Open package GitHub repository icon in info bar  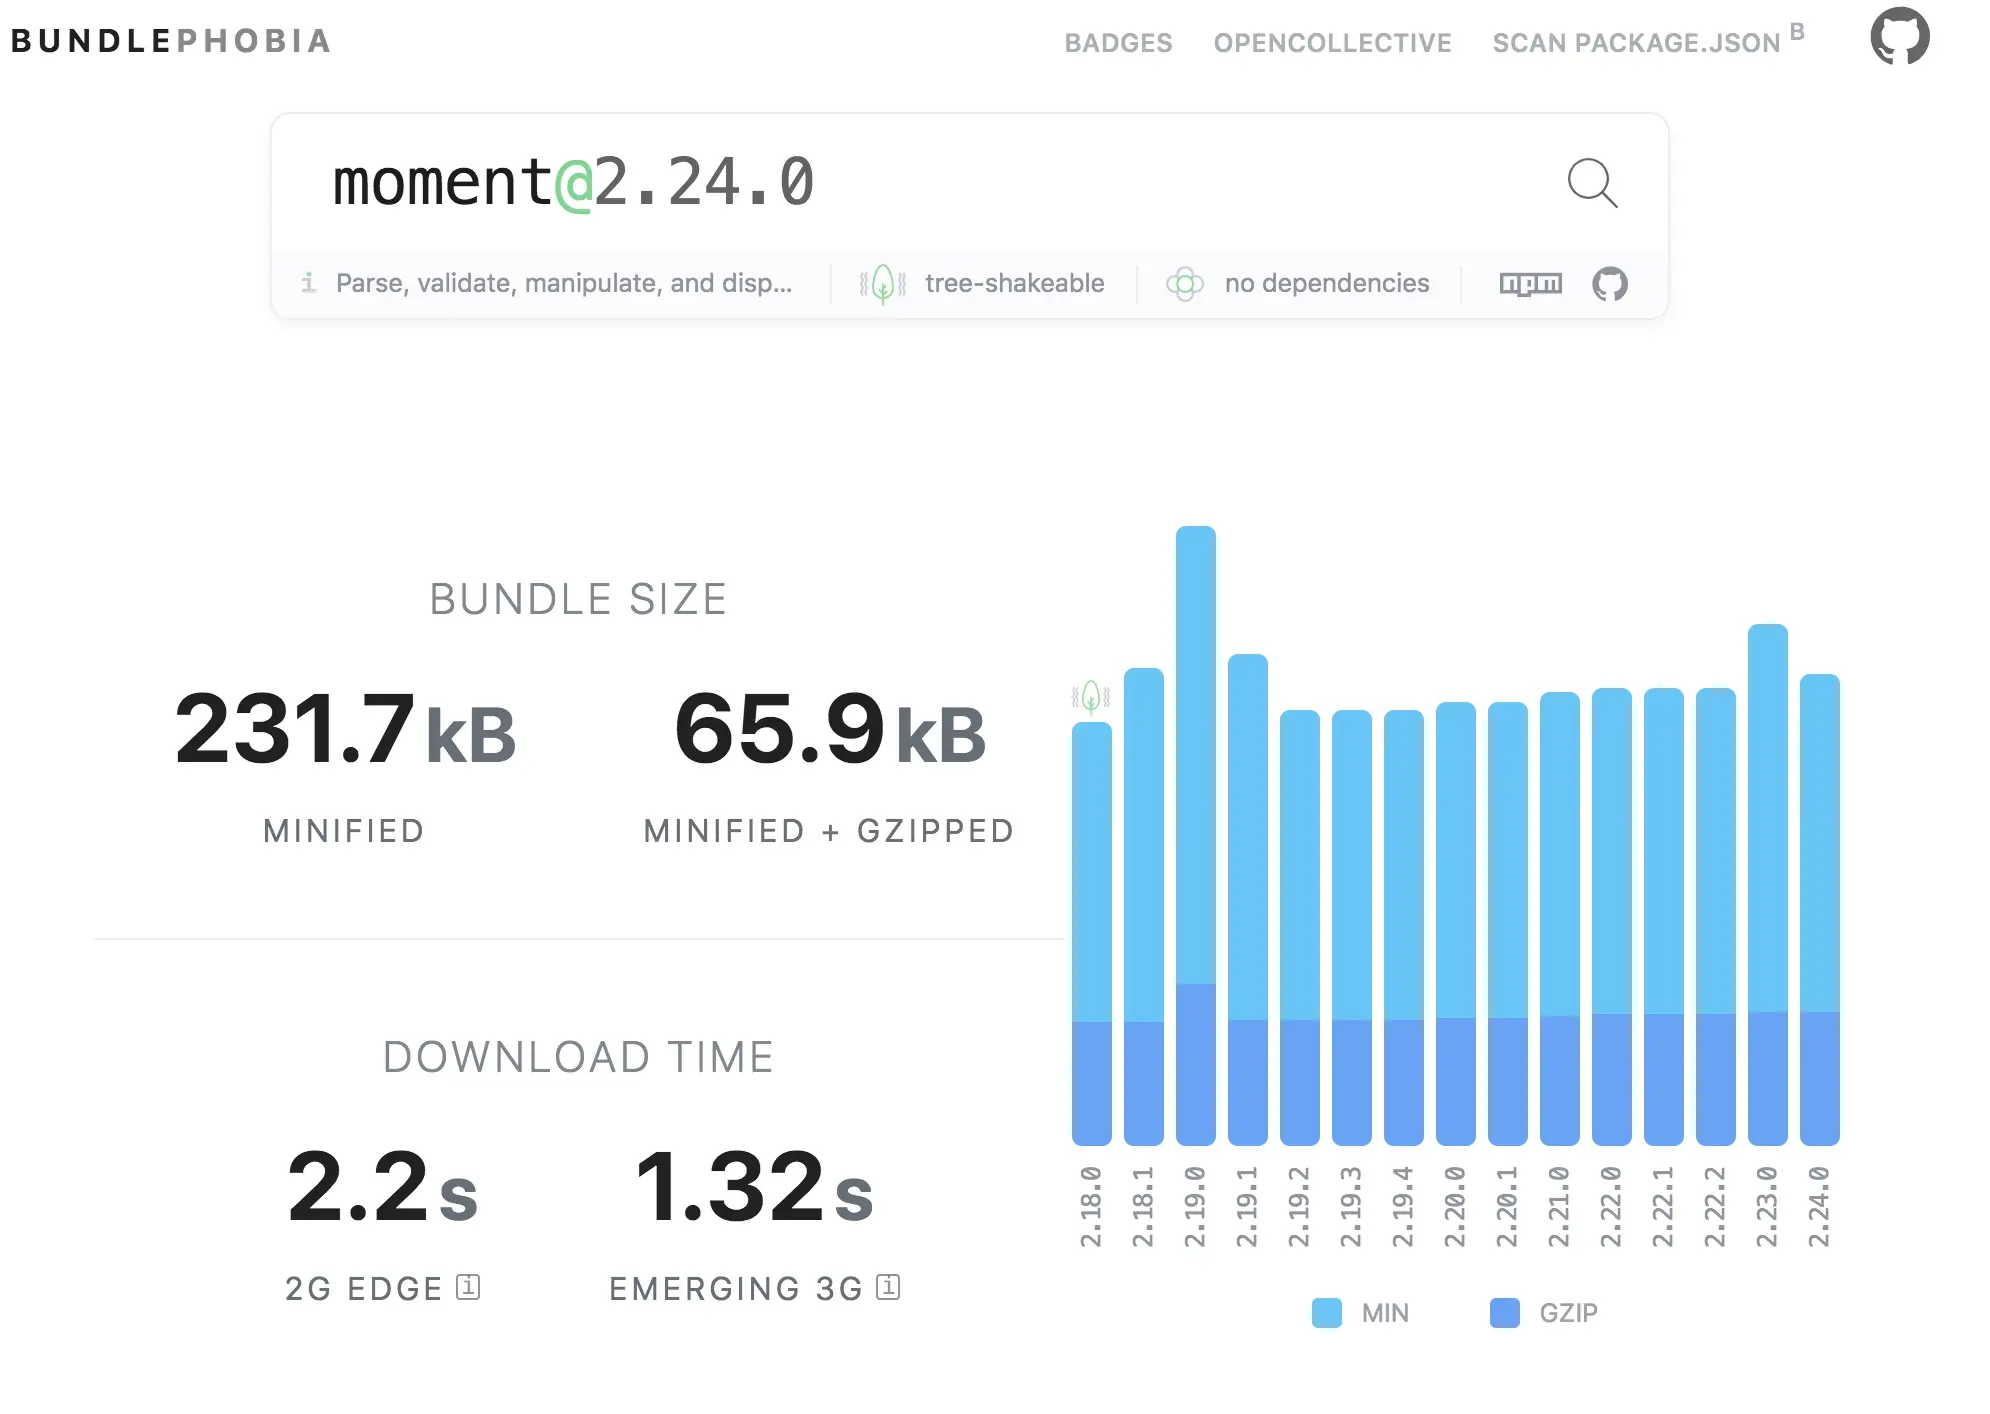point(1609,284)
